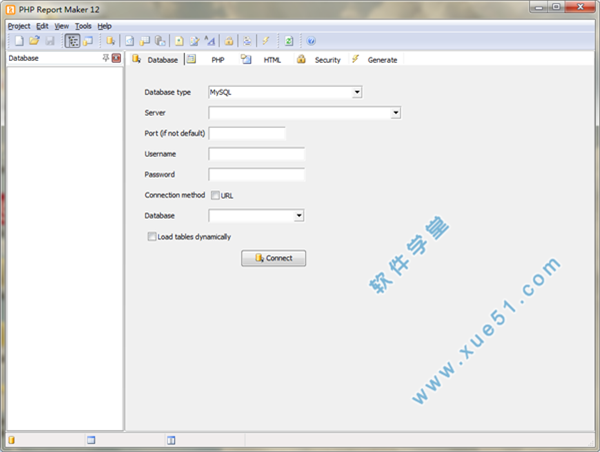
Task: Open help with the blue question icon
Action: (x=311, y=41)
